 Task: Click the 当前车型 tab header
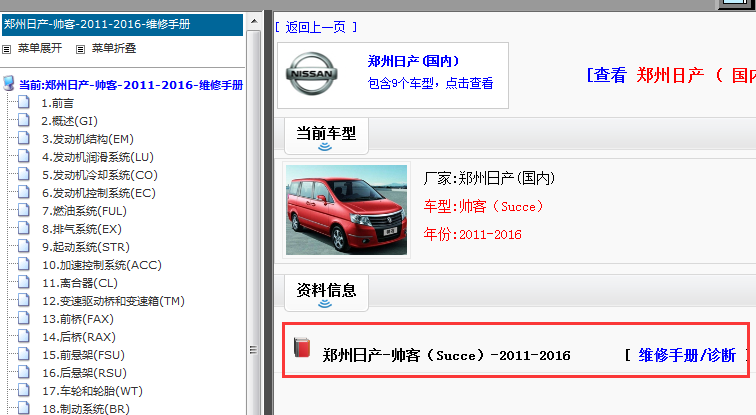[x=326, y=132]
